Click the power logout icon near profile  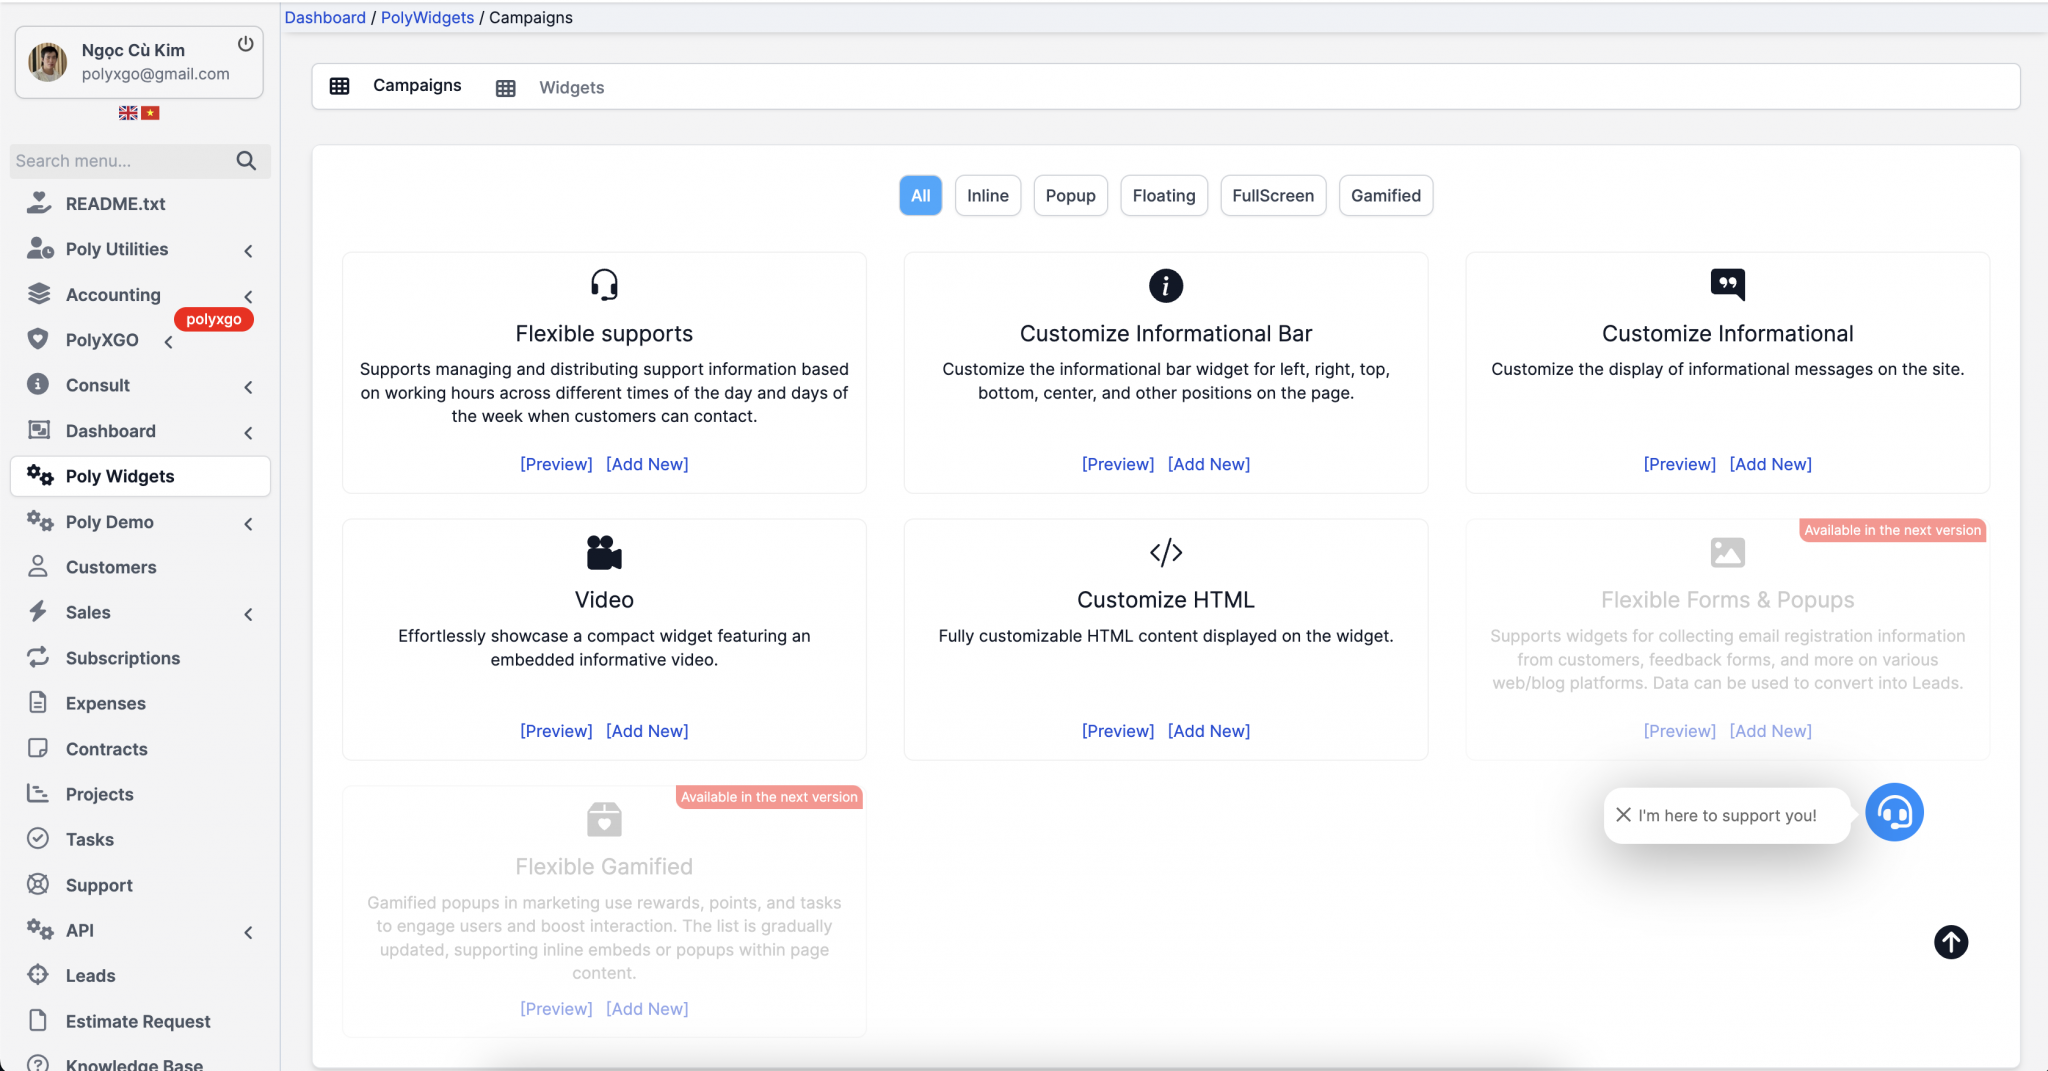click(246, 43)
